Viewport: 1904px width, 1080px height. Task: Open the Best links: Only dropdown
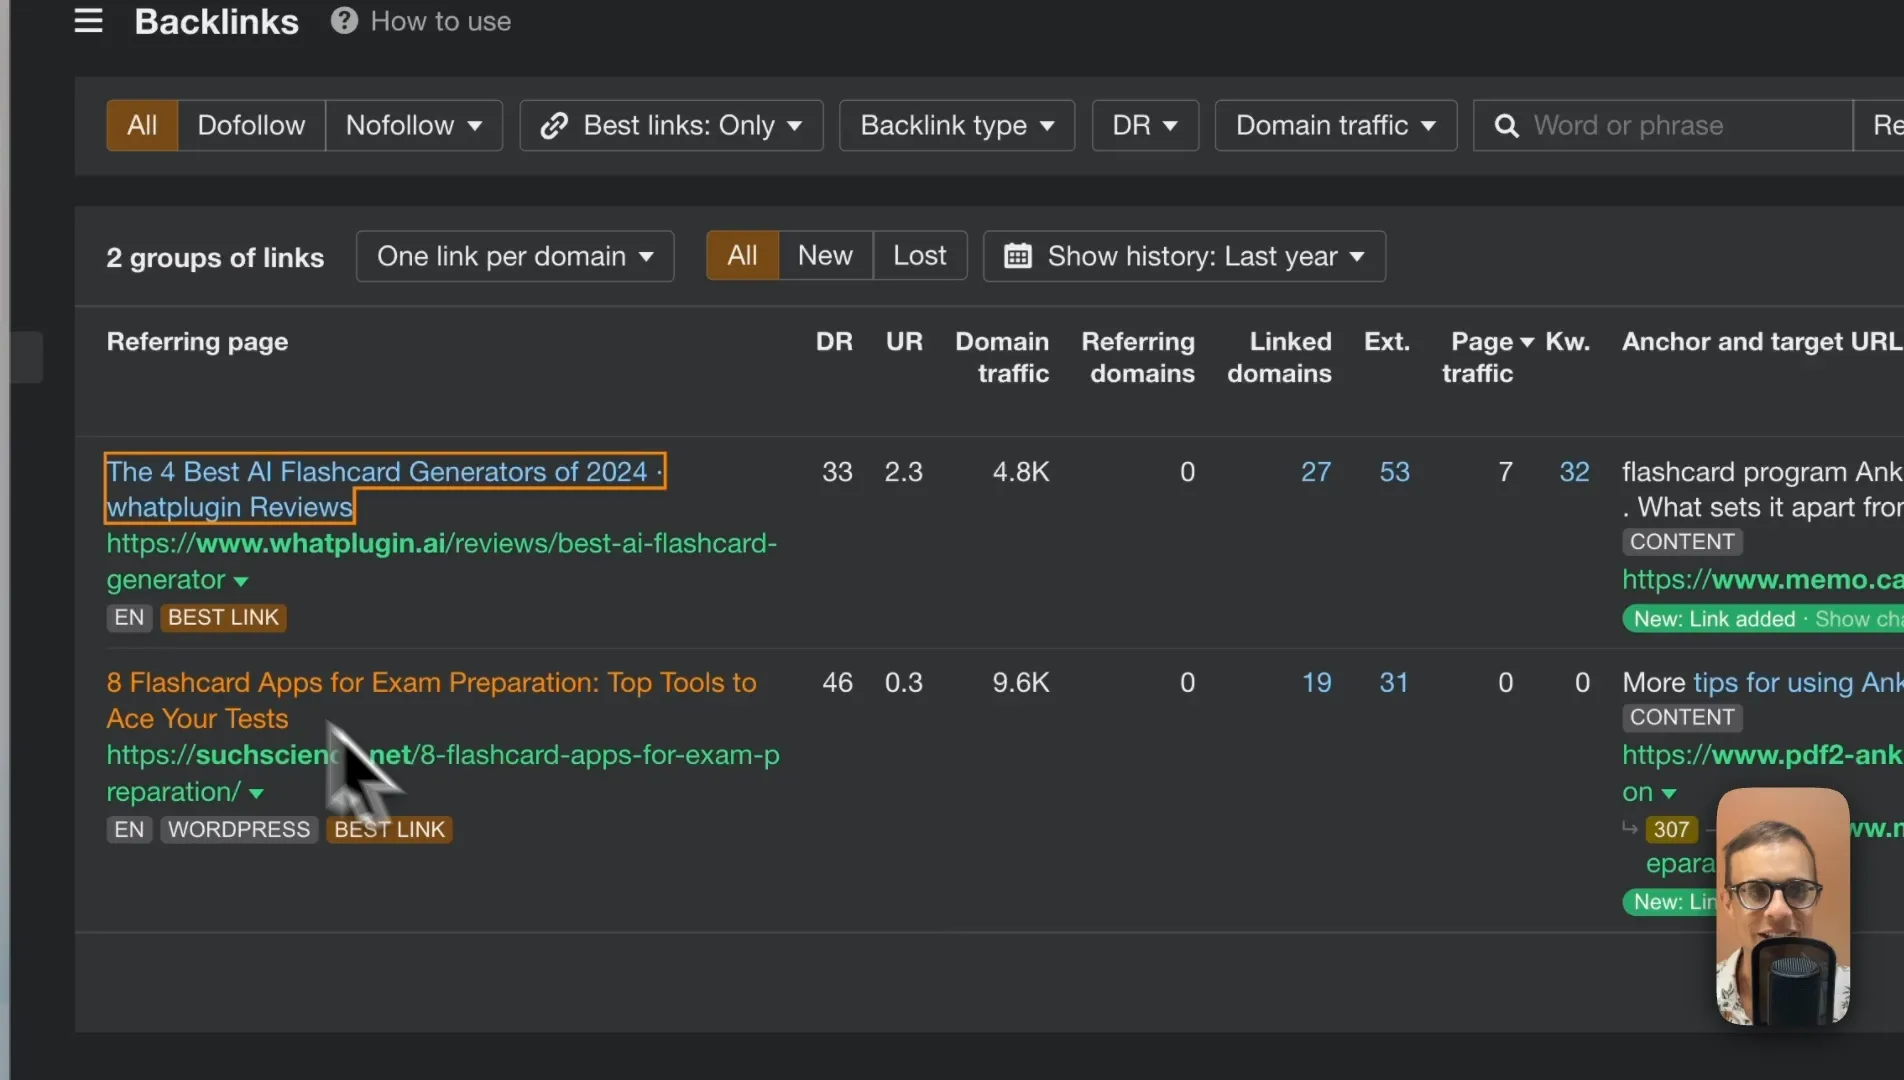pos(671,125)
